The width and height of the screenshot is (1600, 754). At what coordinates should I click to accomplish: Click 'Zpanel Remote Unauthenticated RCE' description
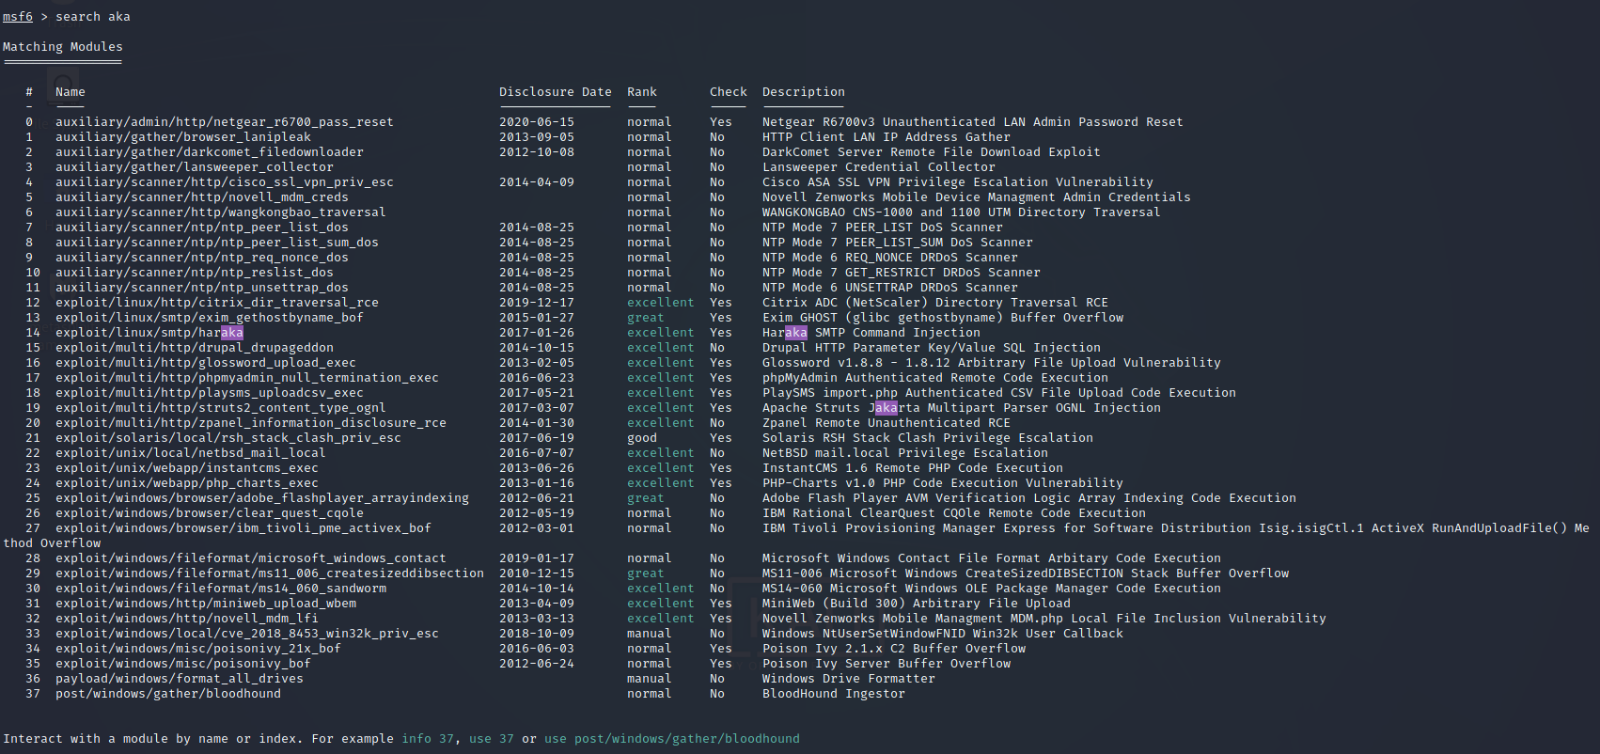click(886, 422)
